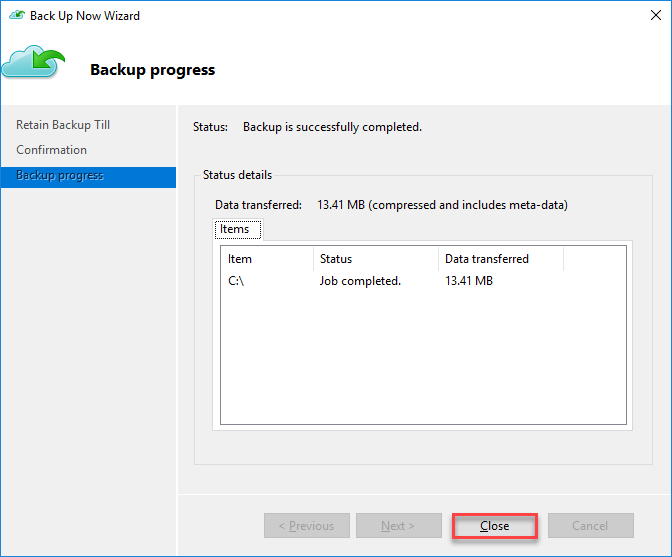Select the C:\ item row
The width and height of the screenshot is (672, 557).
click(236, 281)
